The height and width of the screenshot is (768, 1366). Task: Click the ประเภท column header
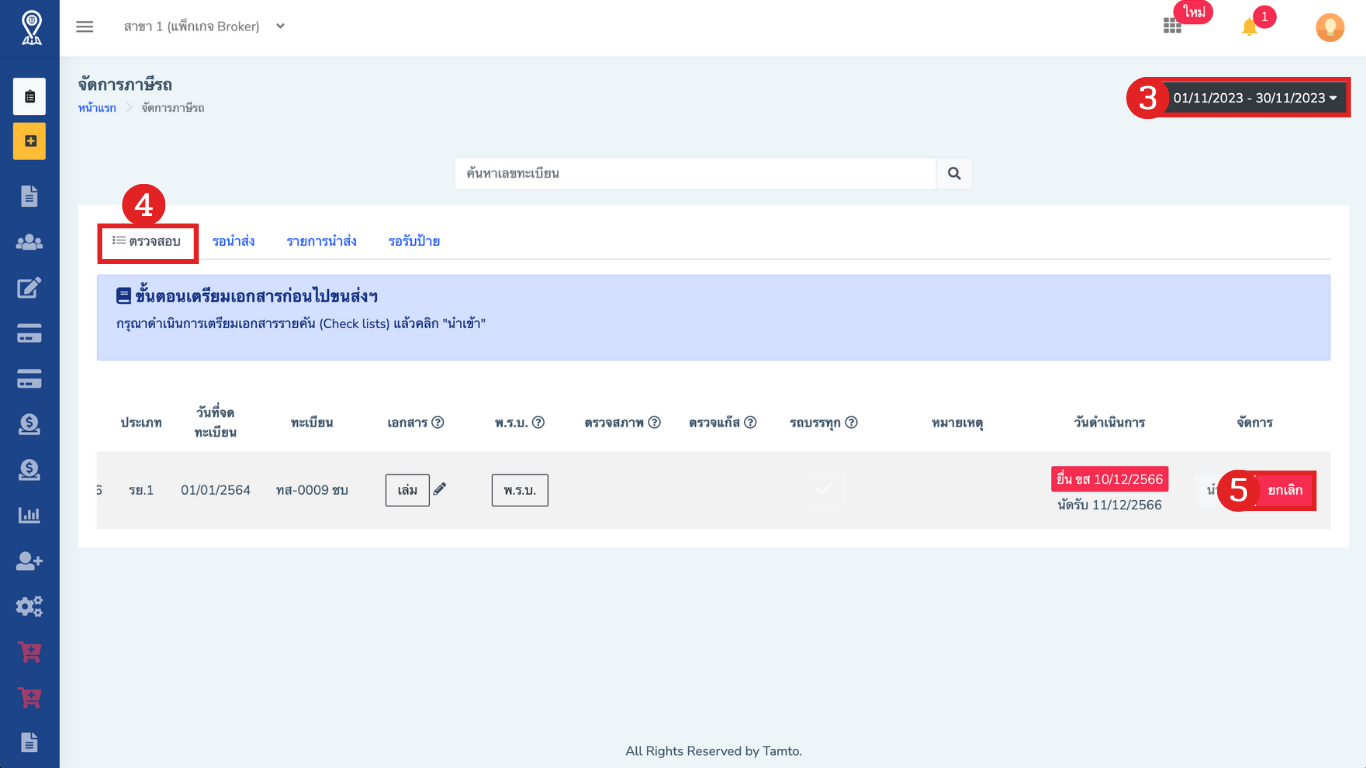pos(141,422)
